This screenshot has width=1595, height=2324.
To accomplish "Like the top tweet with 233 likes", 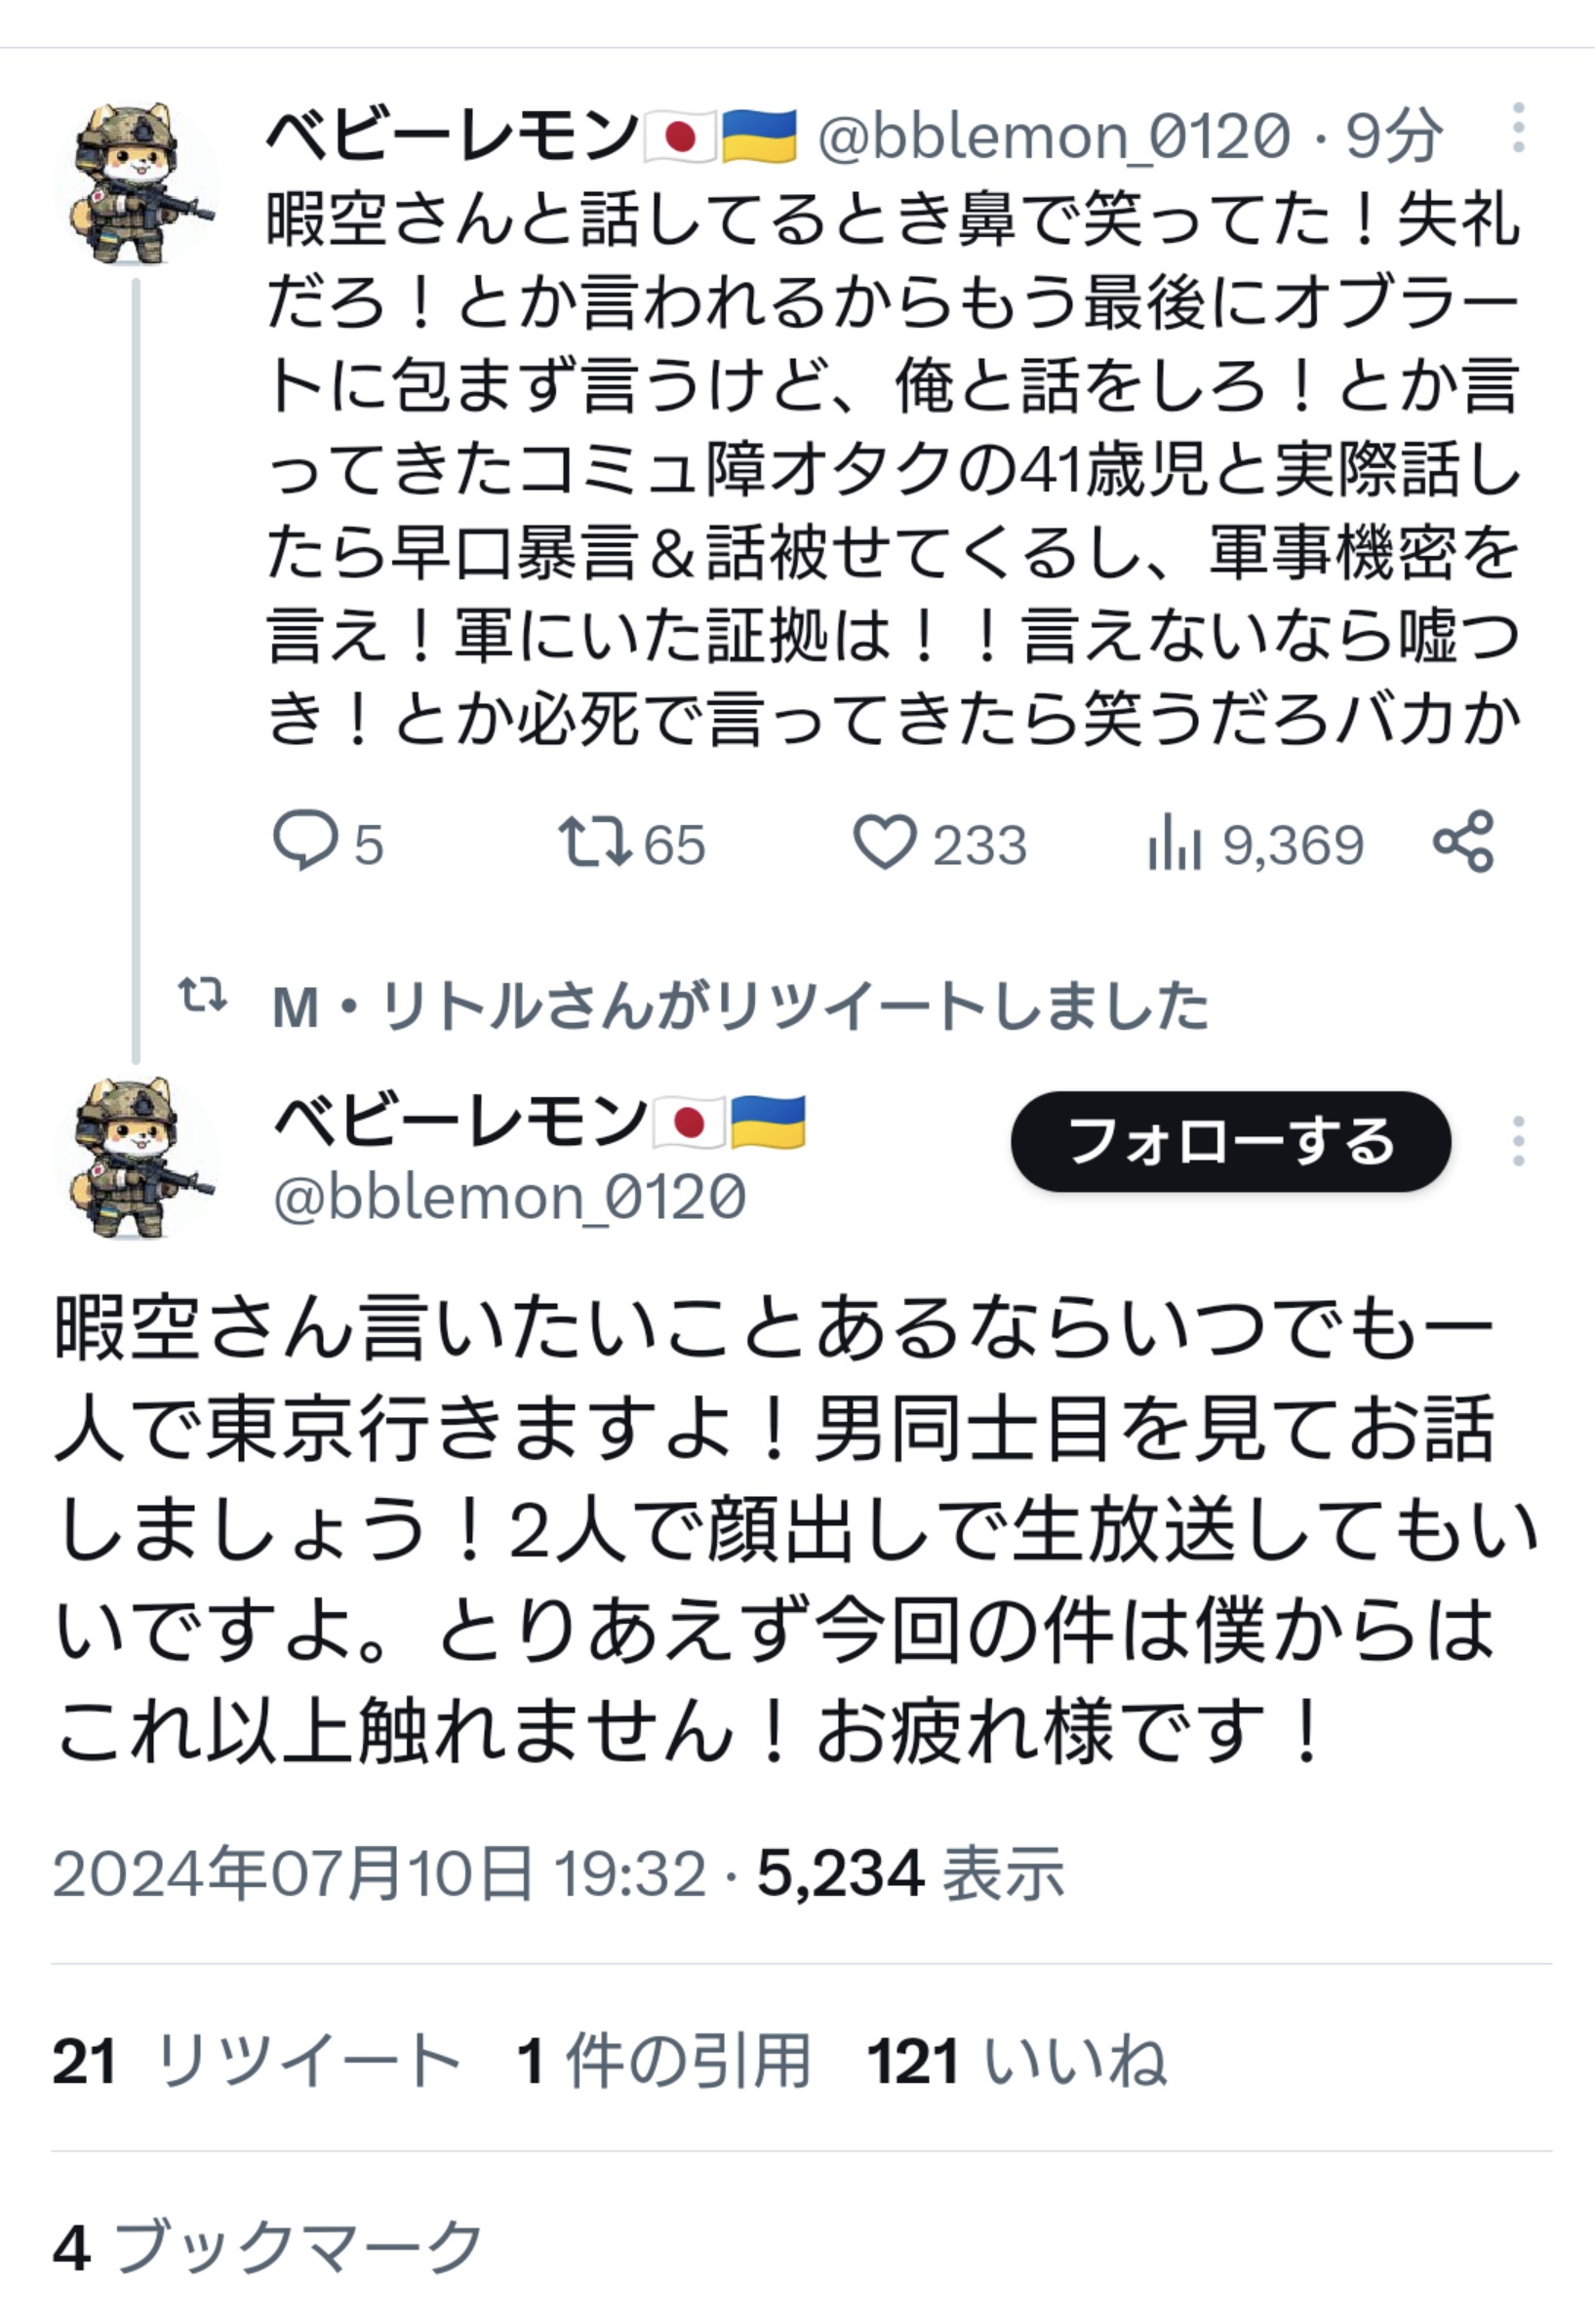I will [885, 841].
